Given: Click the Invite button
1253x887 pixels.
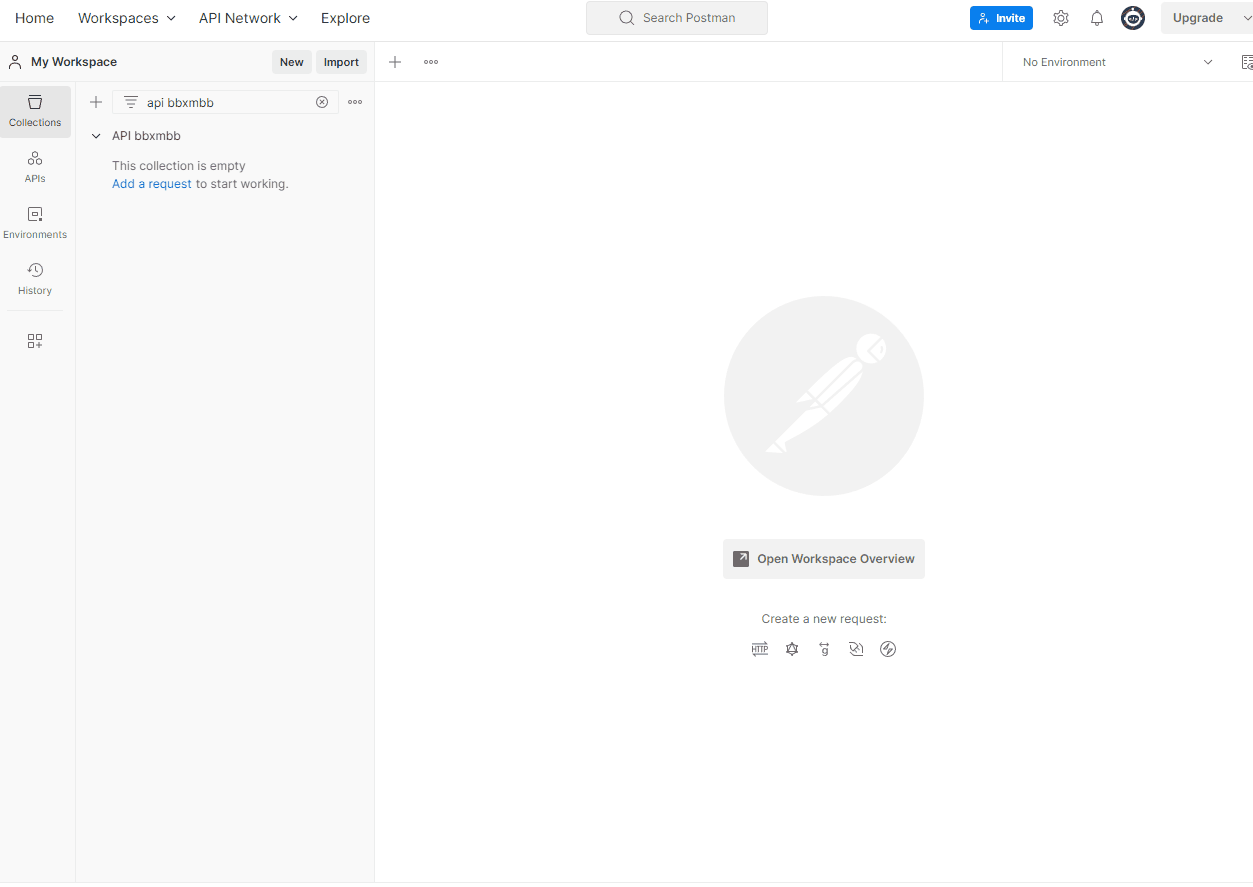Looking at the screenshot, I should point(1001,18).
